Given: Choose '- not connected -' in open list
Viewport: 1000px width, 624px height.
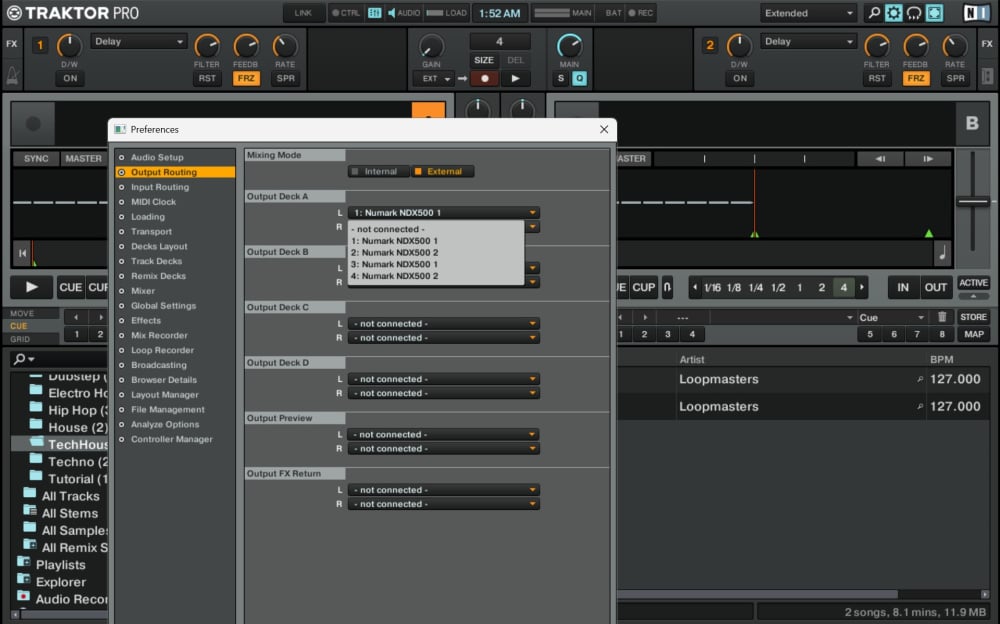Looking at the screenshot, I should pos(436,229).
